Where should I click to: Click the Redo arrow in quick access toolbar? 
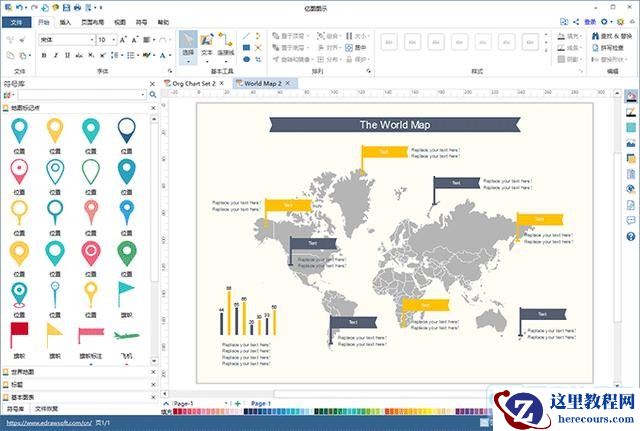tap(34, 7)
